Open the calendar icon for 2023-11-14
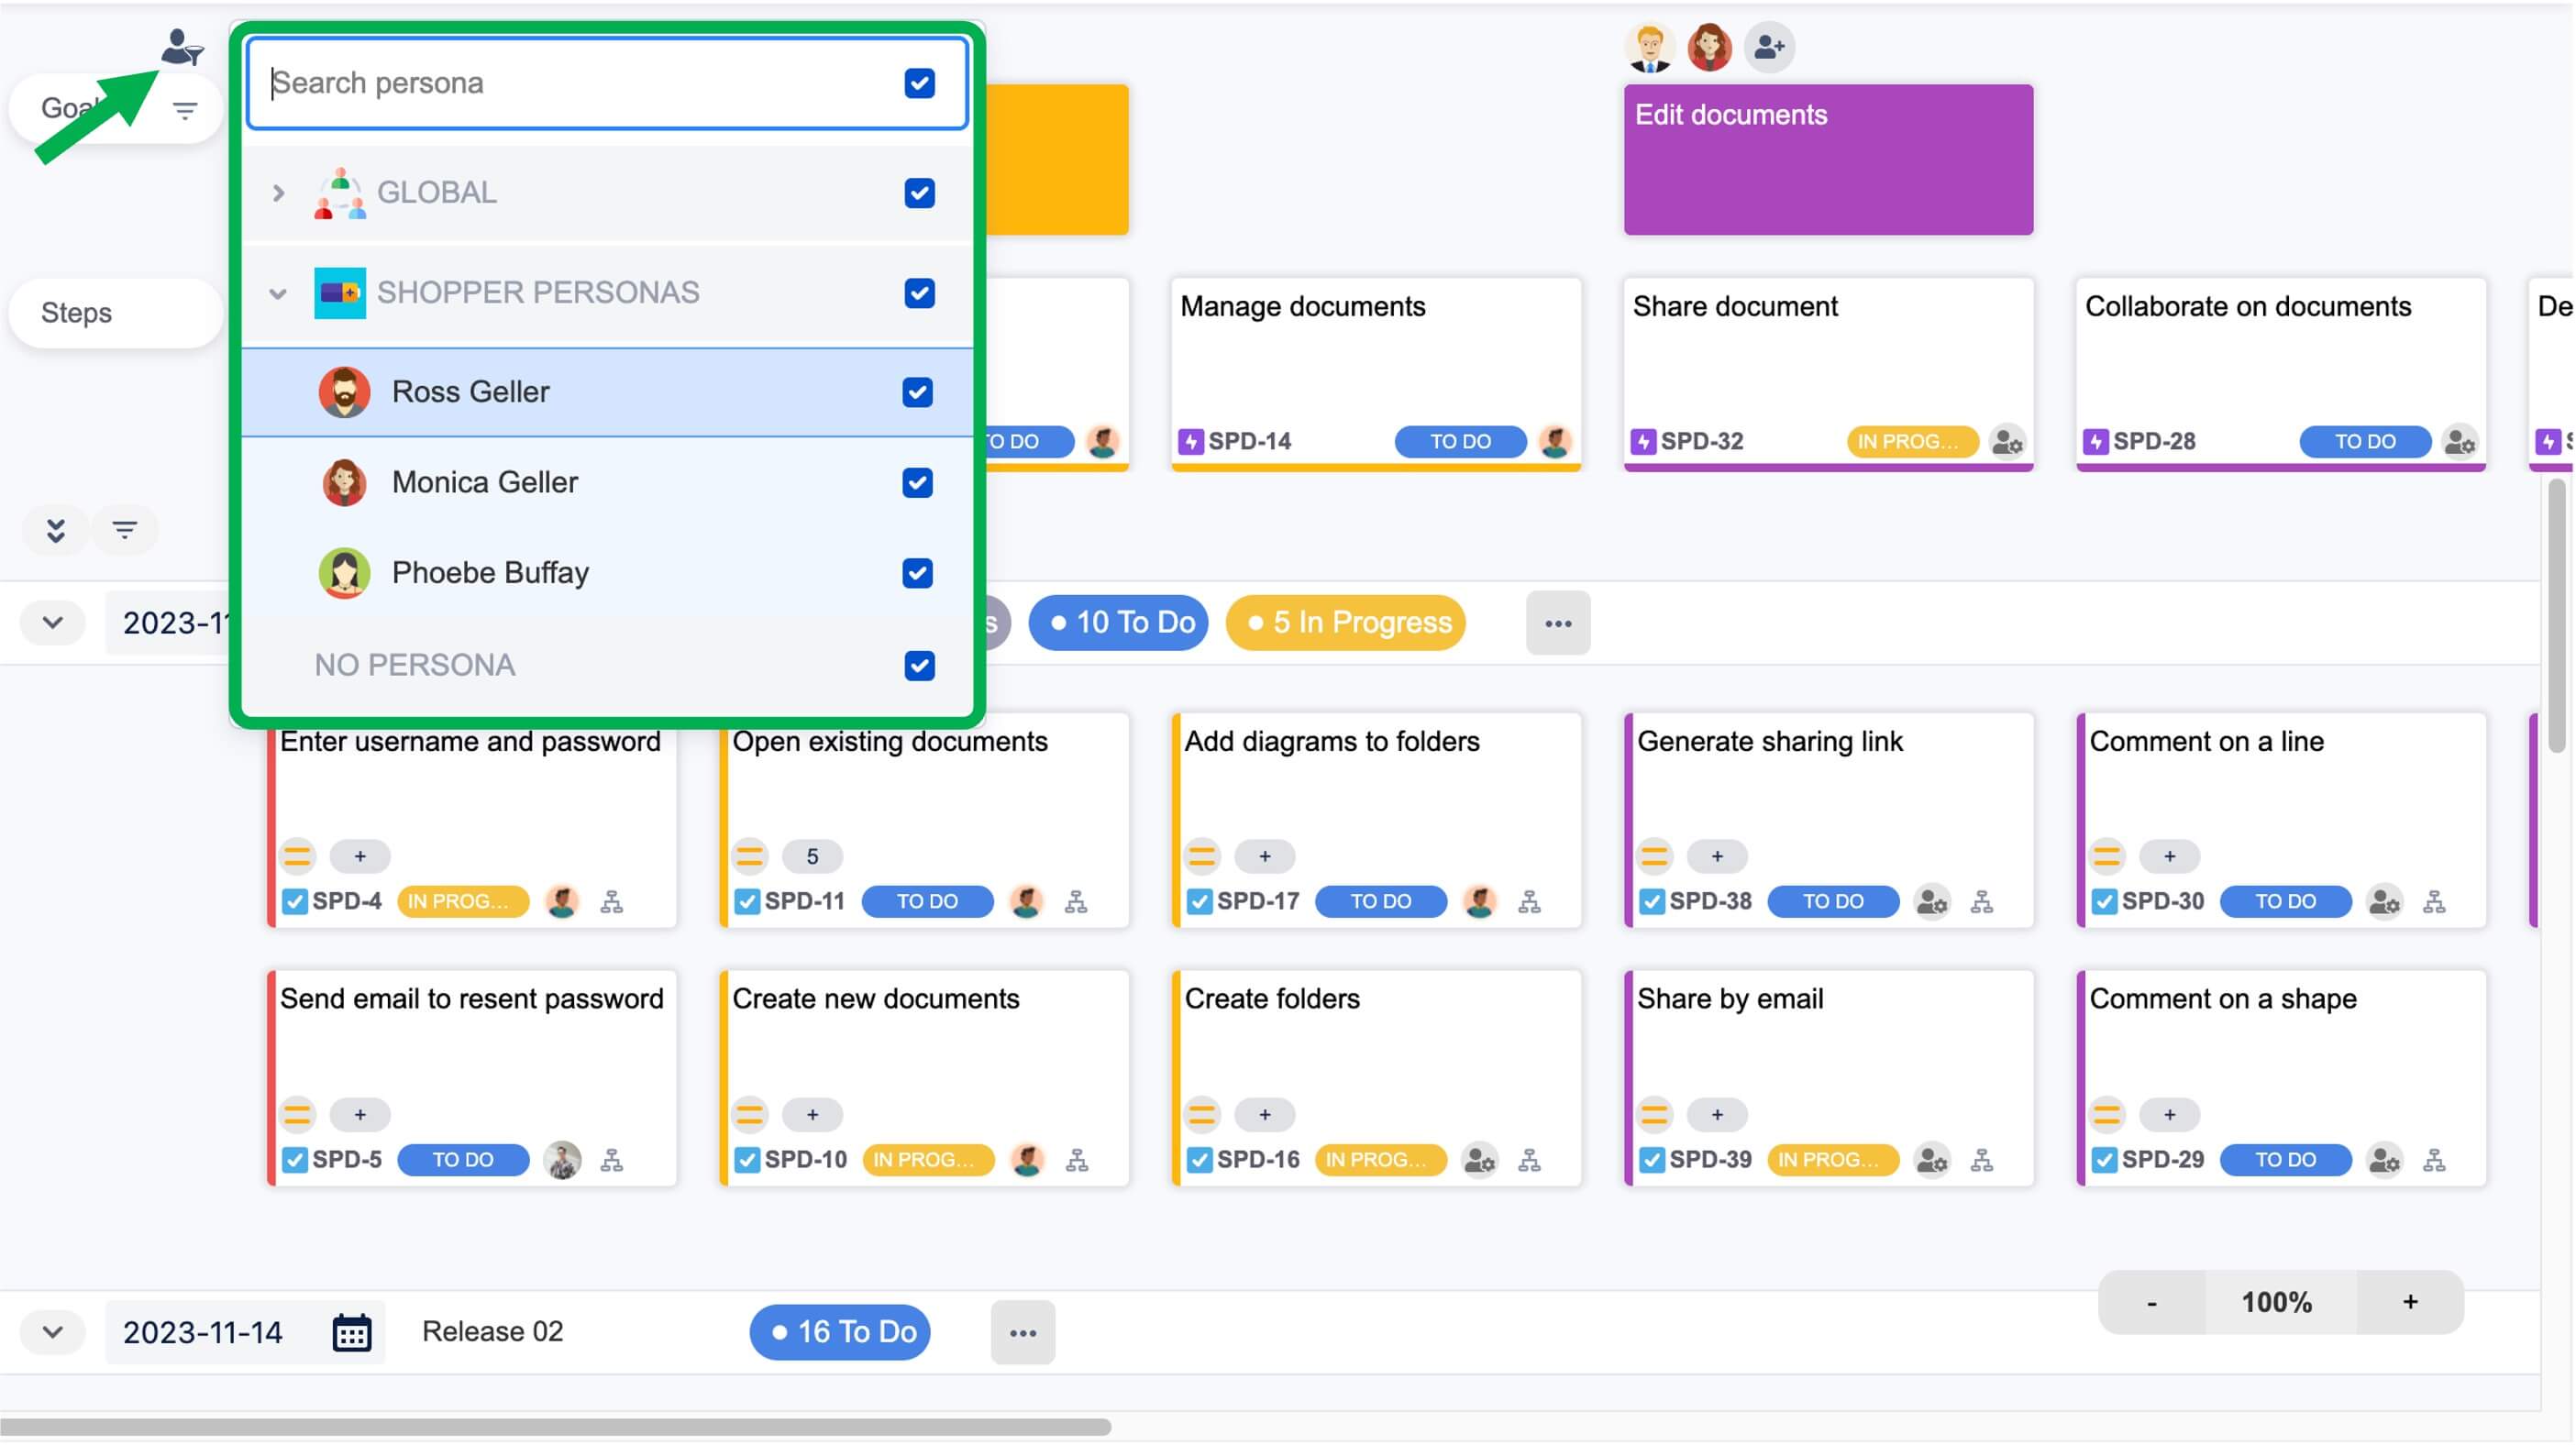Image resolution: width=2576 pixels, height=1445 pixels. click(351, 1333)
